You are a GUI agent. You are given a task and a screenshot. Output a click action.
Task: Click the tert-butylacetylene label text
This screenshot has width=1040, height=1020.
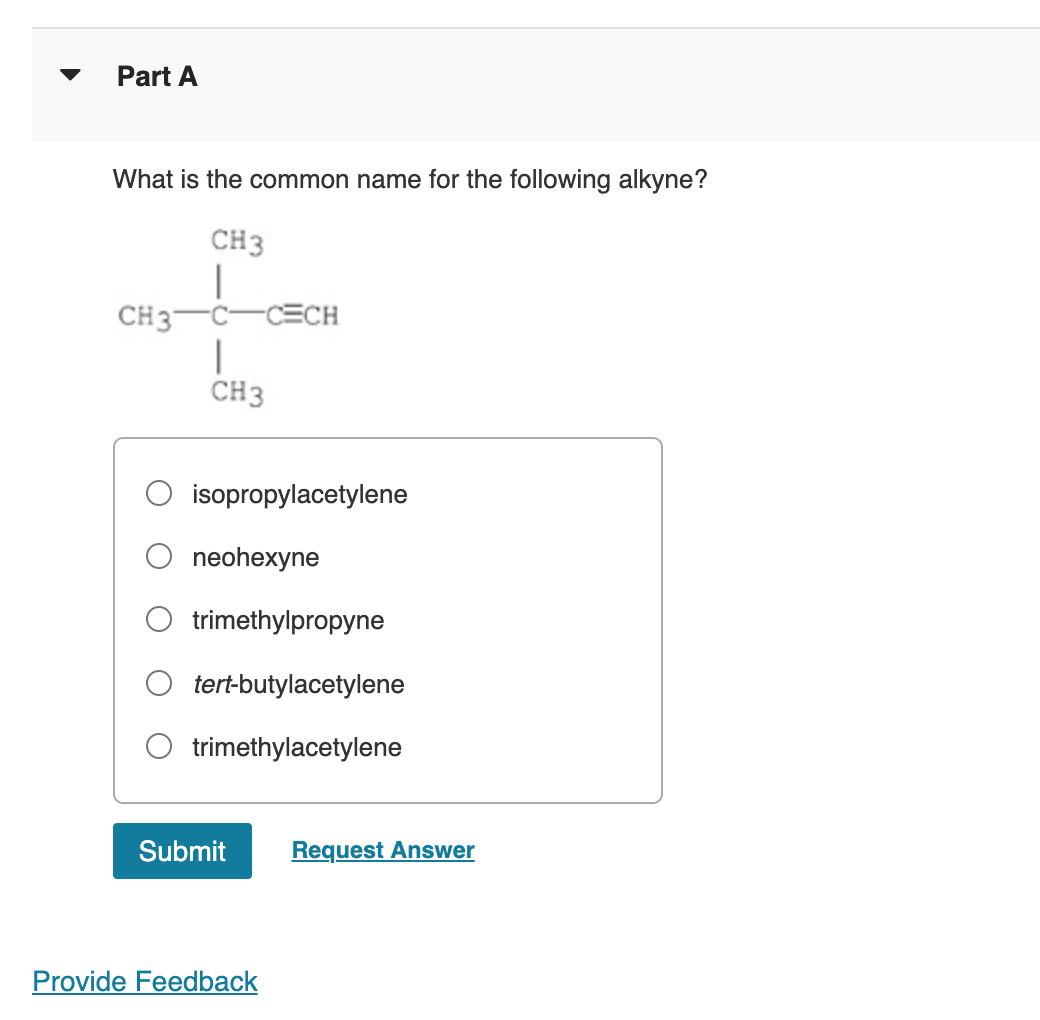click(x=298, y=683)
